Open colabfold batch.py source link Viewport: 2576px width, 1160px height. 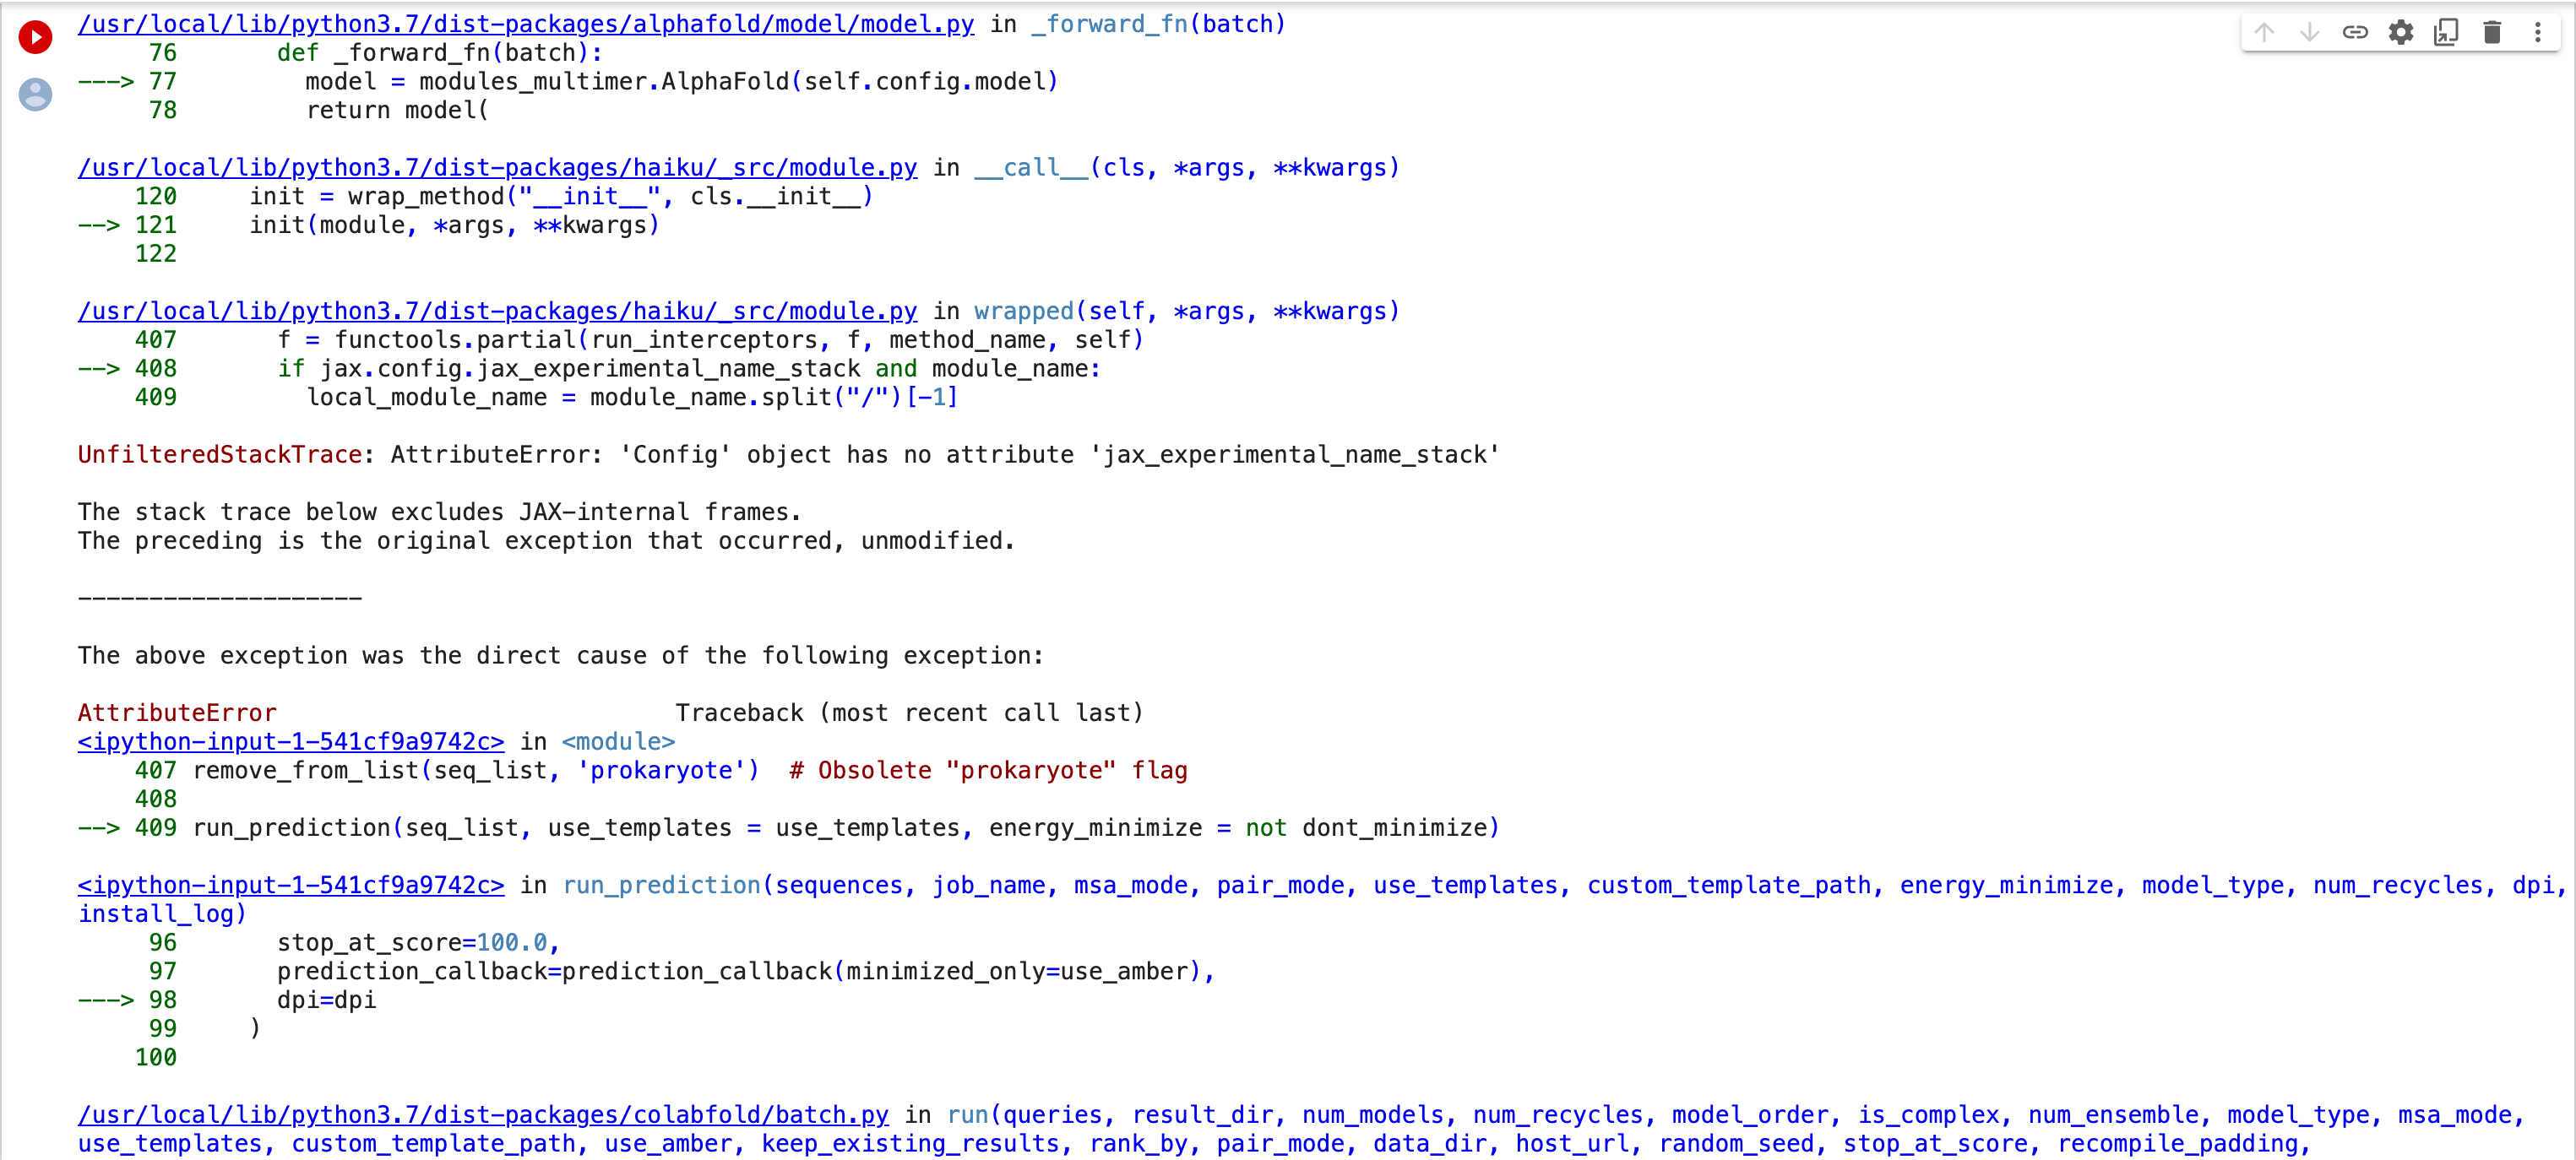point(482,1115)
